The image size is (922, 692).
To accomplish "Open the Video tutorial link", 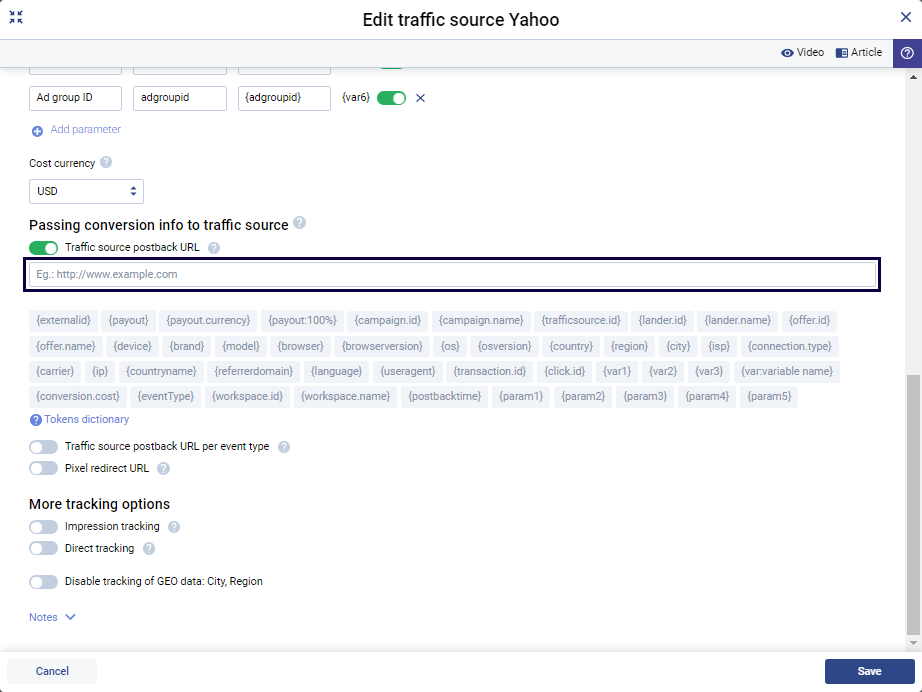I will pos(803,52).
